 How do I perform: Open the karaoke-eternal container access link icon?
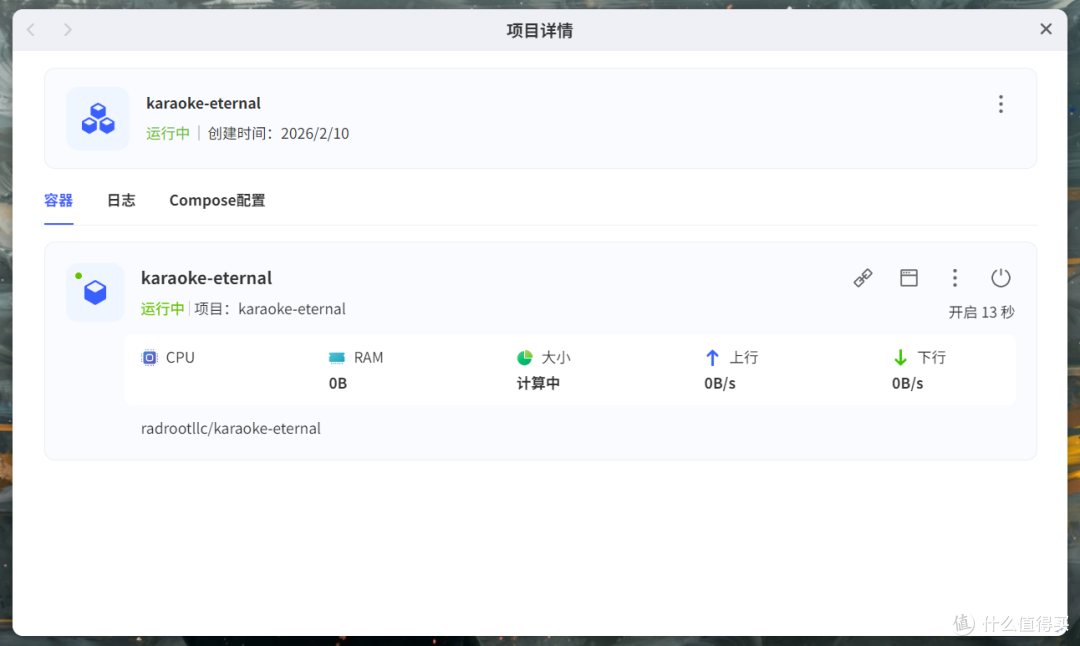(x=863, y=278)
